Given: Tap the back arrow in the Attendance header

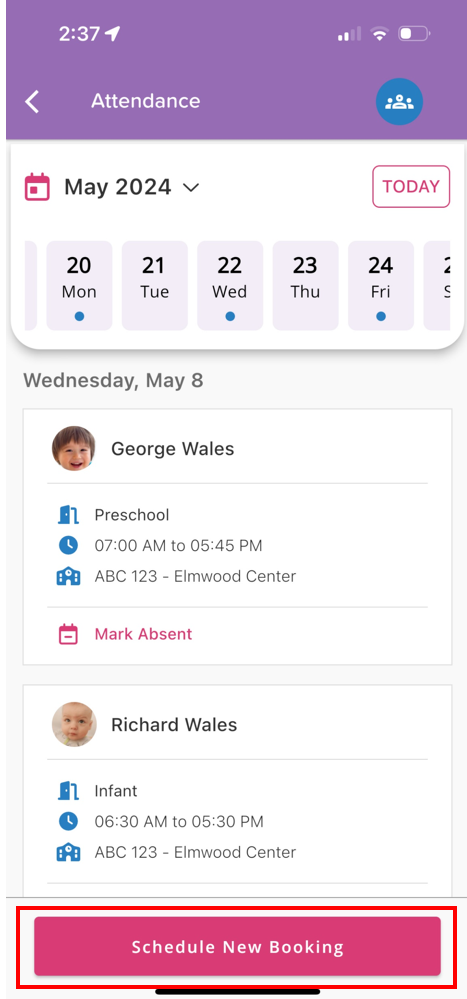Looking at the screenshot, I should click(32, 101).
